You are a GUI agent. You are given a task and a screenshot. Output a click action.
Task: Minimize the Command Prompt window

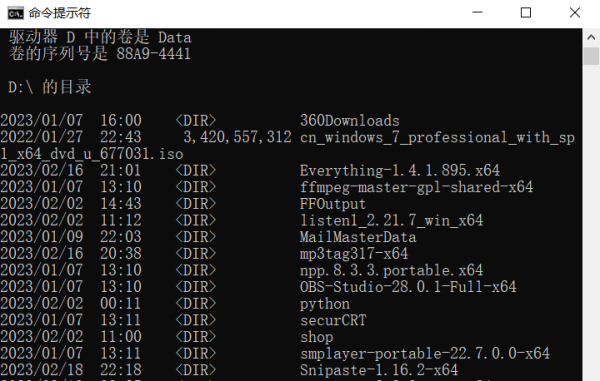(477, 13)
